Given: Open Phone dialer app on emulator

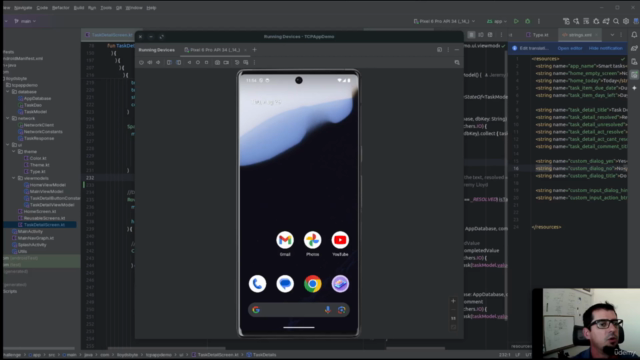Looking at the screenshot, I should [258, 284].
